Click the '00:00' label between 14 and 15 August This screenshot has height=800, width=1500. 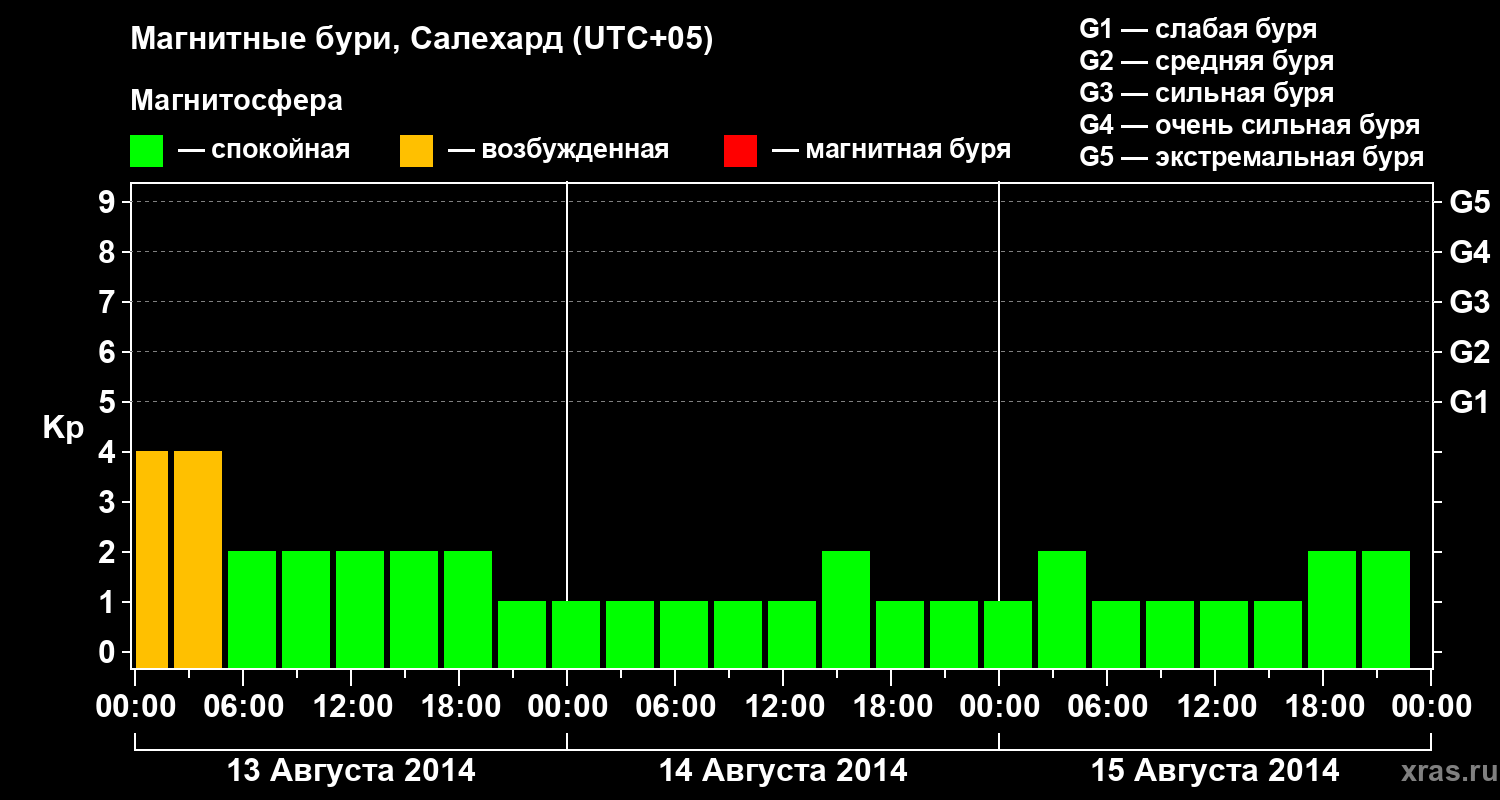999,707
